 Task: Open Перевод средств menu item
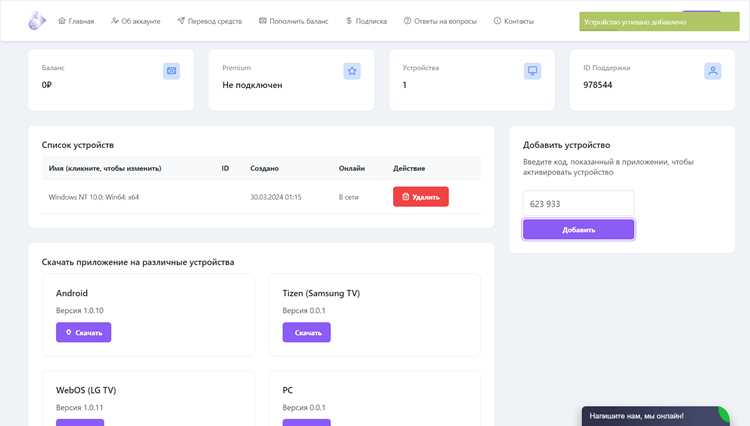210,21
